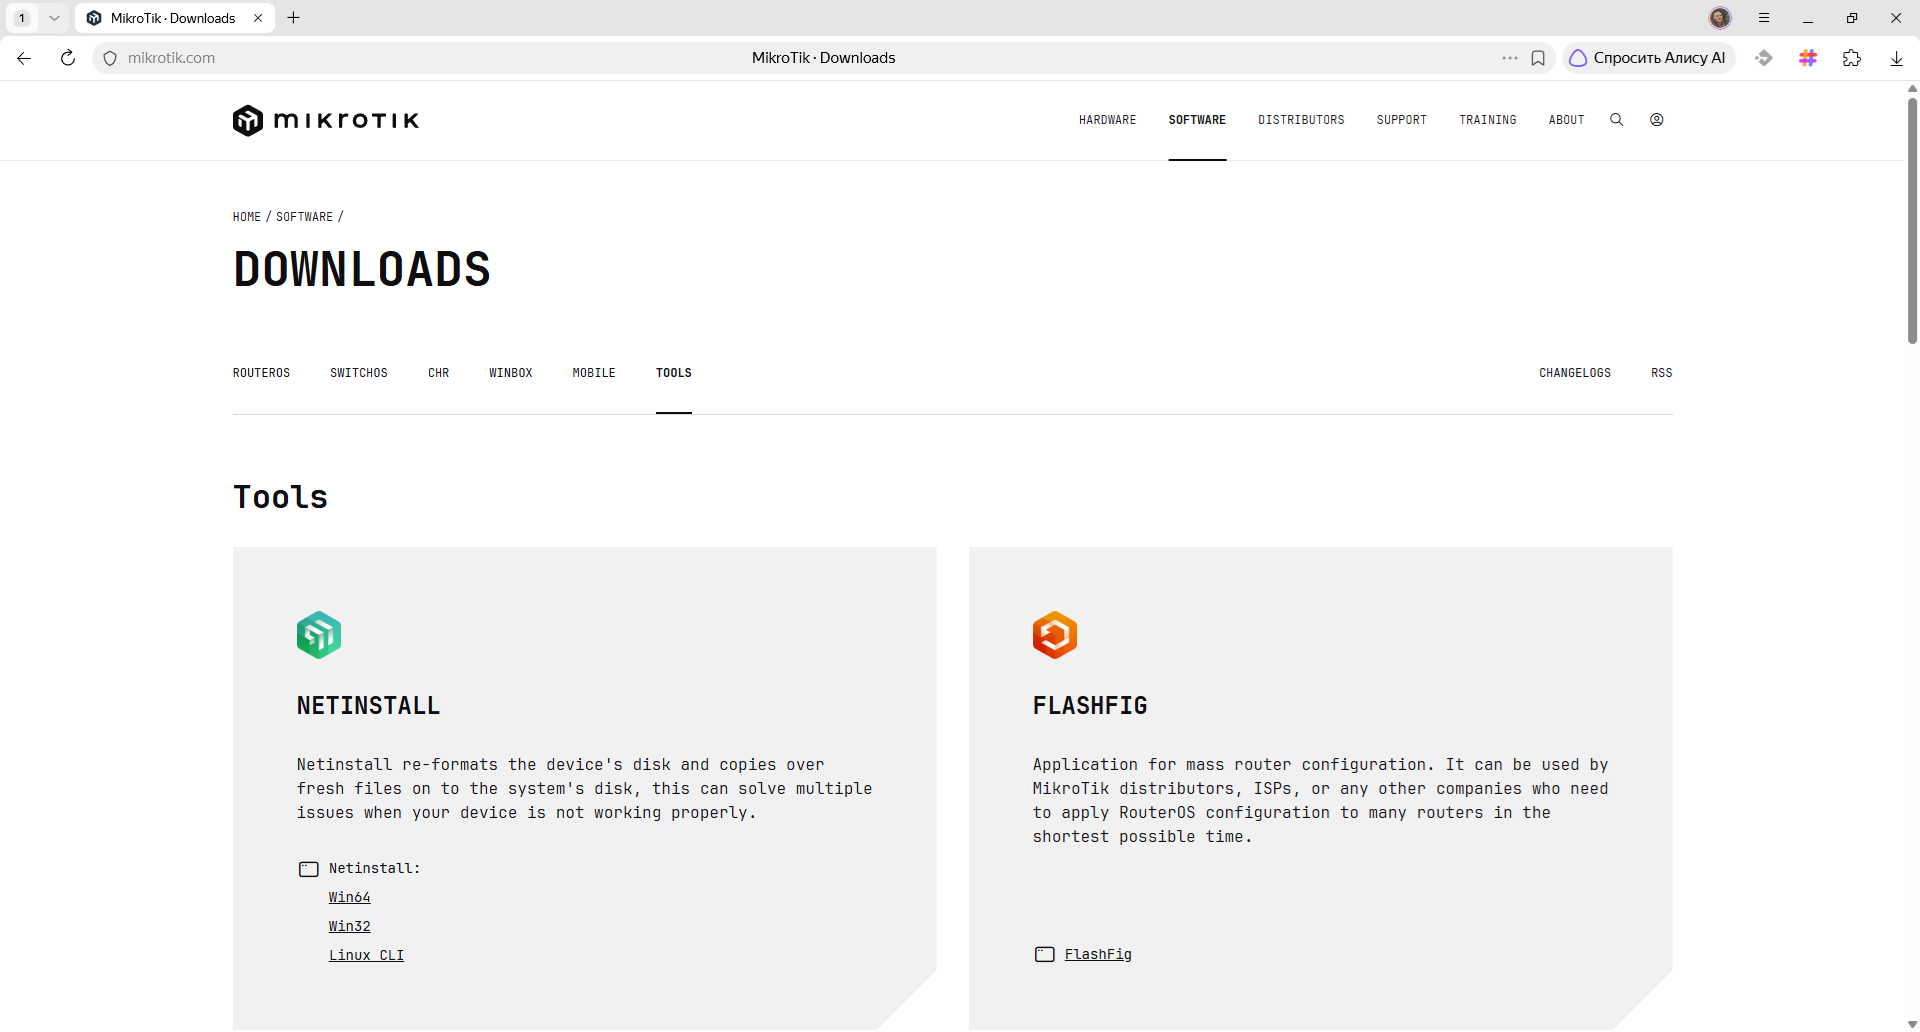
Task: Go to Home breadcrumb
Action: pyautogui.click(x=247, y=217)
